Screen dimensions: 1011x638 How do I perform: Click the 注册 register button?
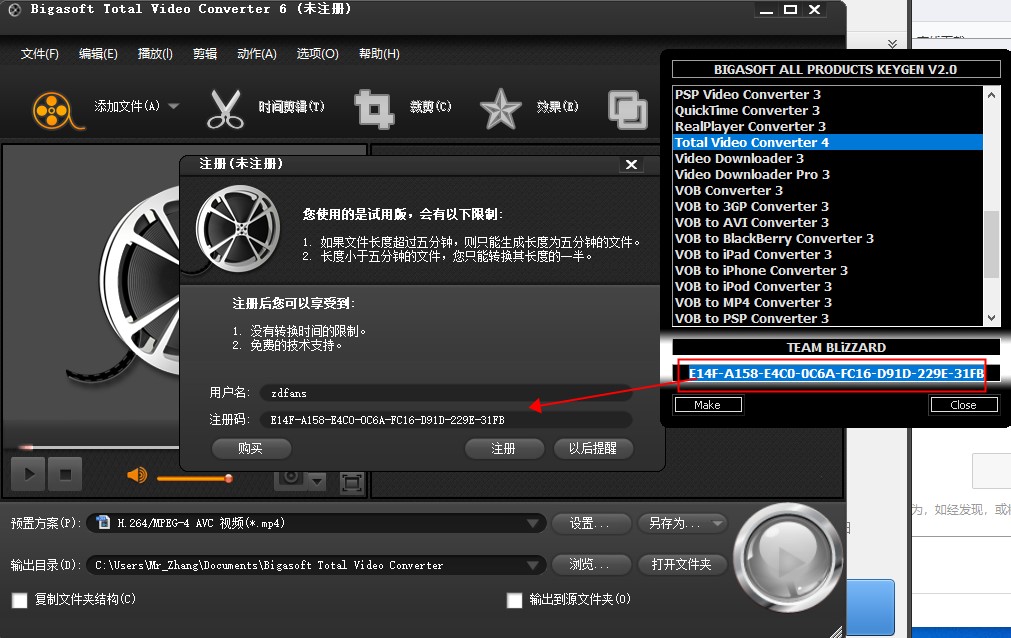(504, 448)
